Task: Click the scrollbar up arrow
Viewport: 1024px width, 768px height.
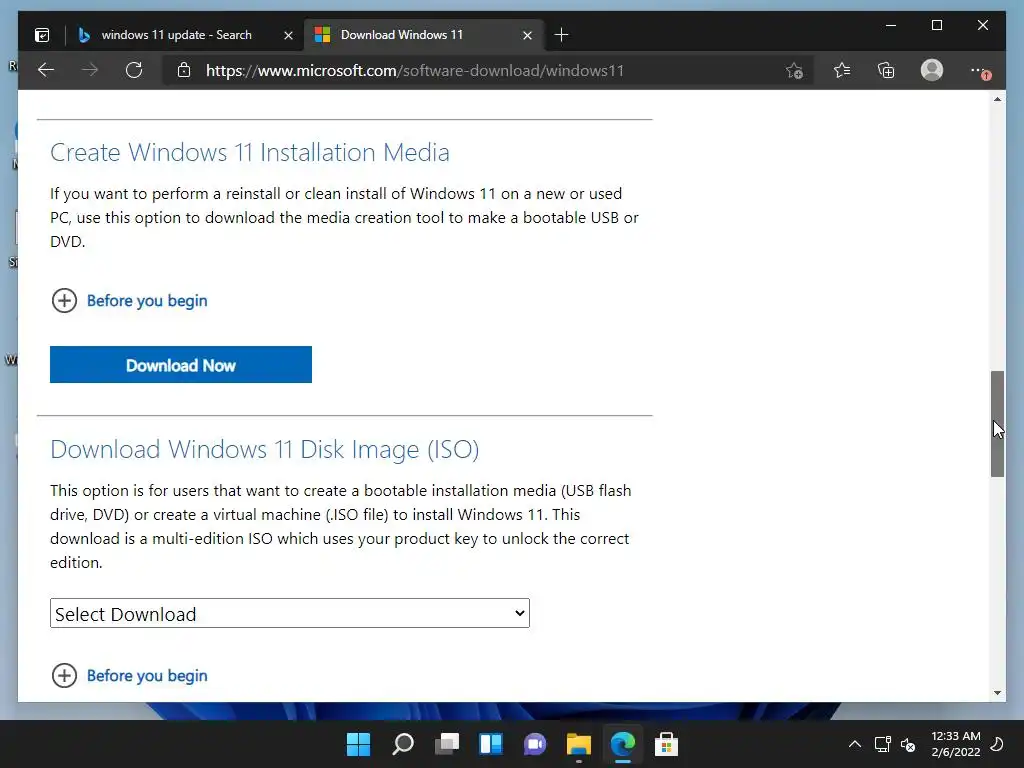Action: (997, 99)
